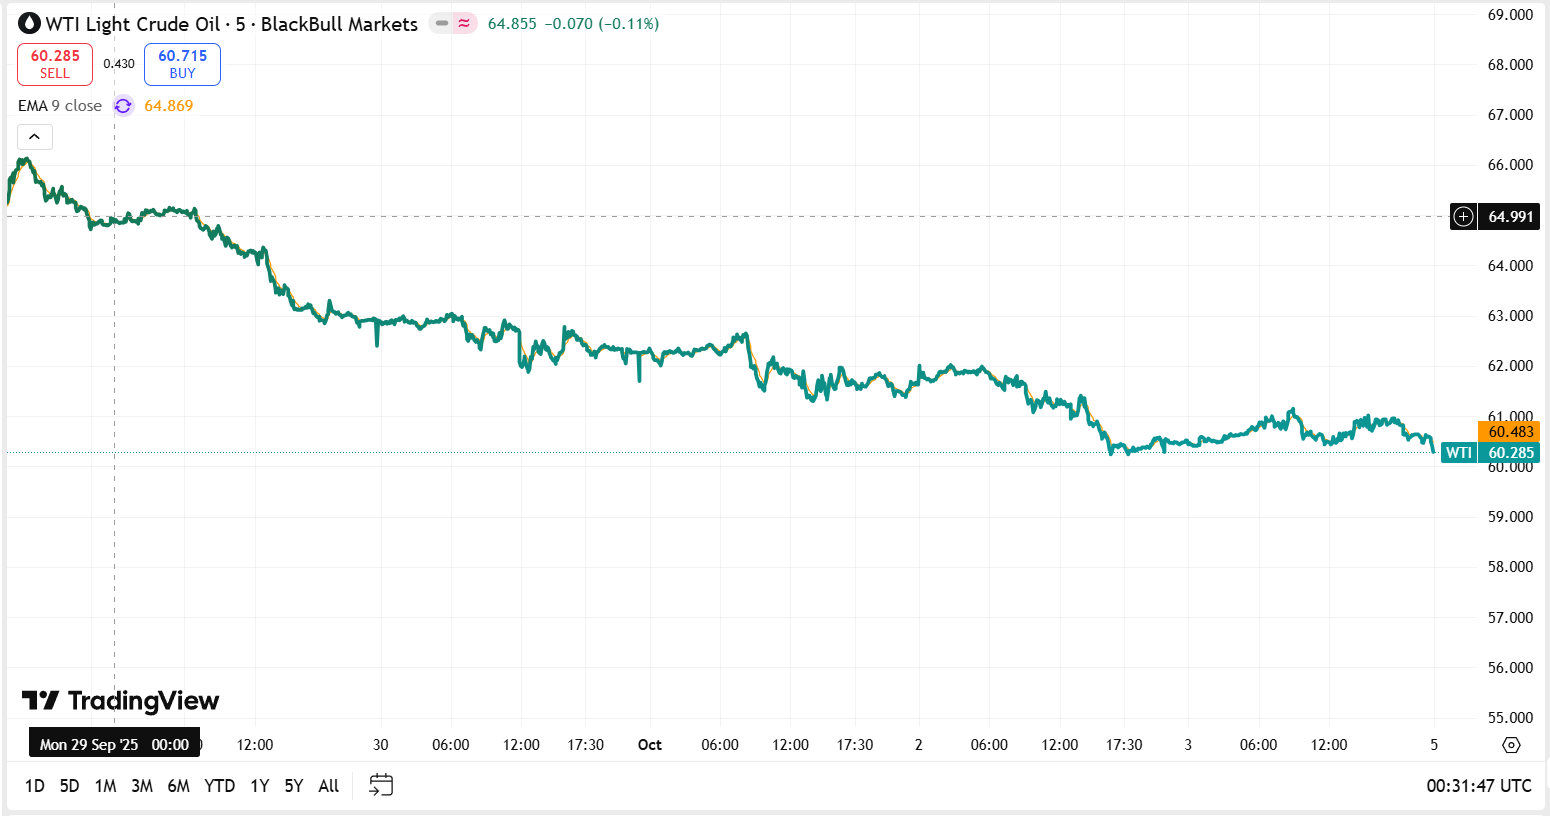
Task: Collapse the indicator legend with chevron arrow
Action: pos(35,137)
